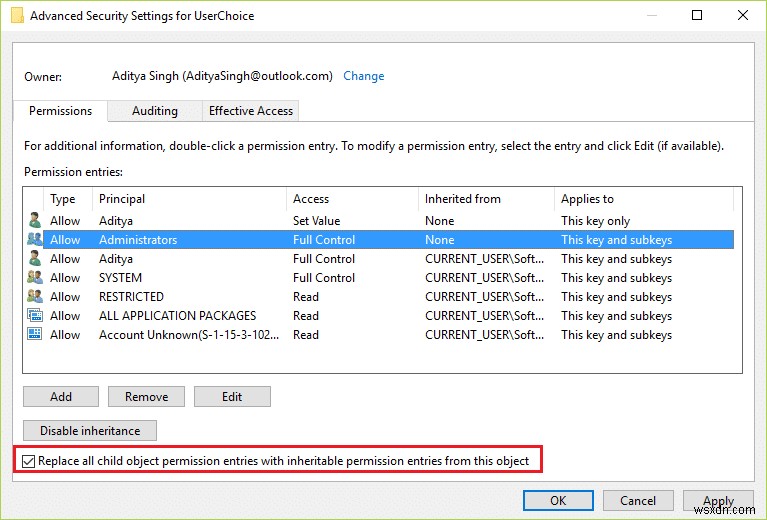Click the ALL APPLICATION PACKAGES entry icon

point(35,316)
